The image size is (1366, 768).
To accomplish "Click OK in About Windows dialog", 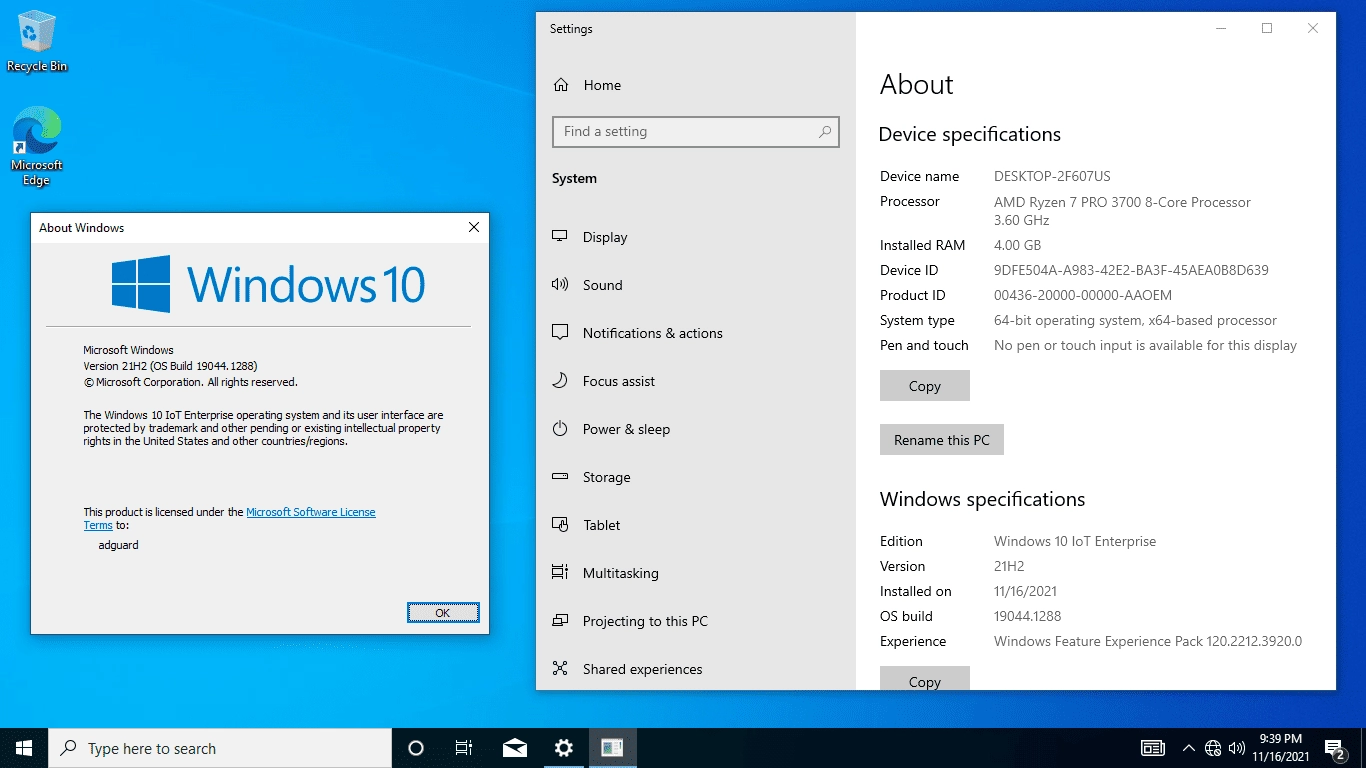I will point(443,613).
